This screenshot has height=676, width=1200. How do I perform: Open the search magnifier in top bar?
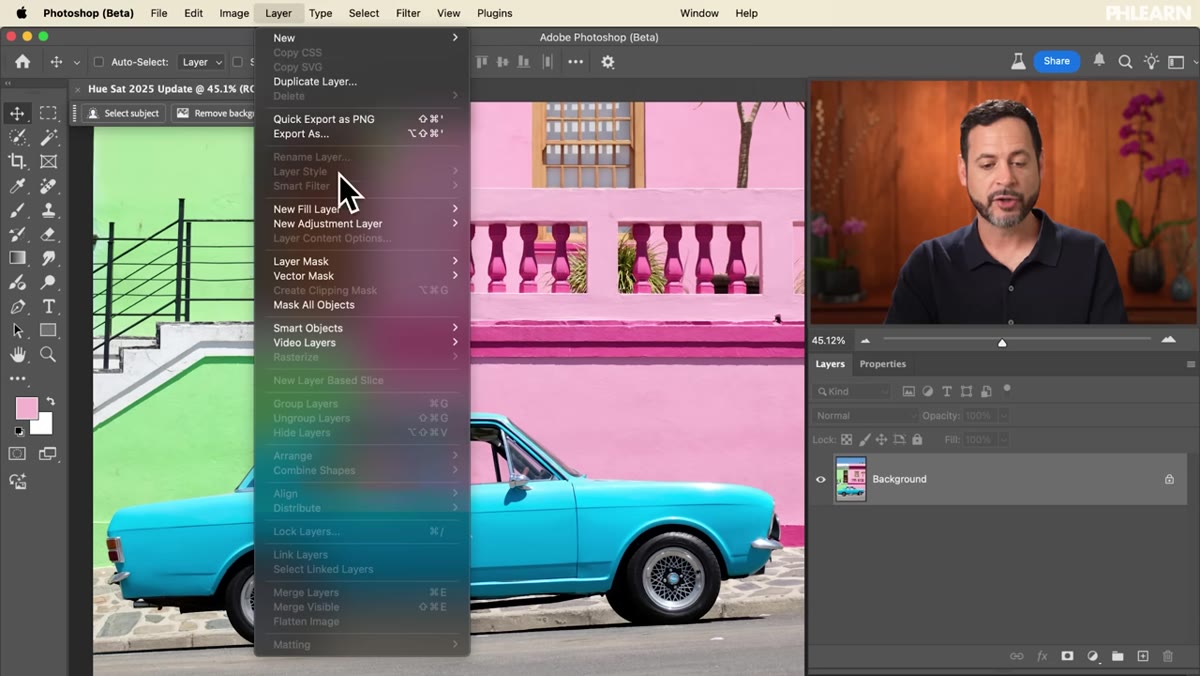click(x=1125, y=62)
